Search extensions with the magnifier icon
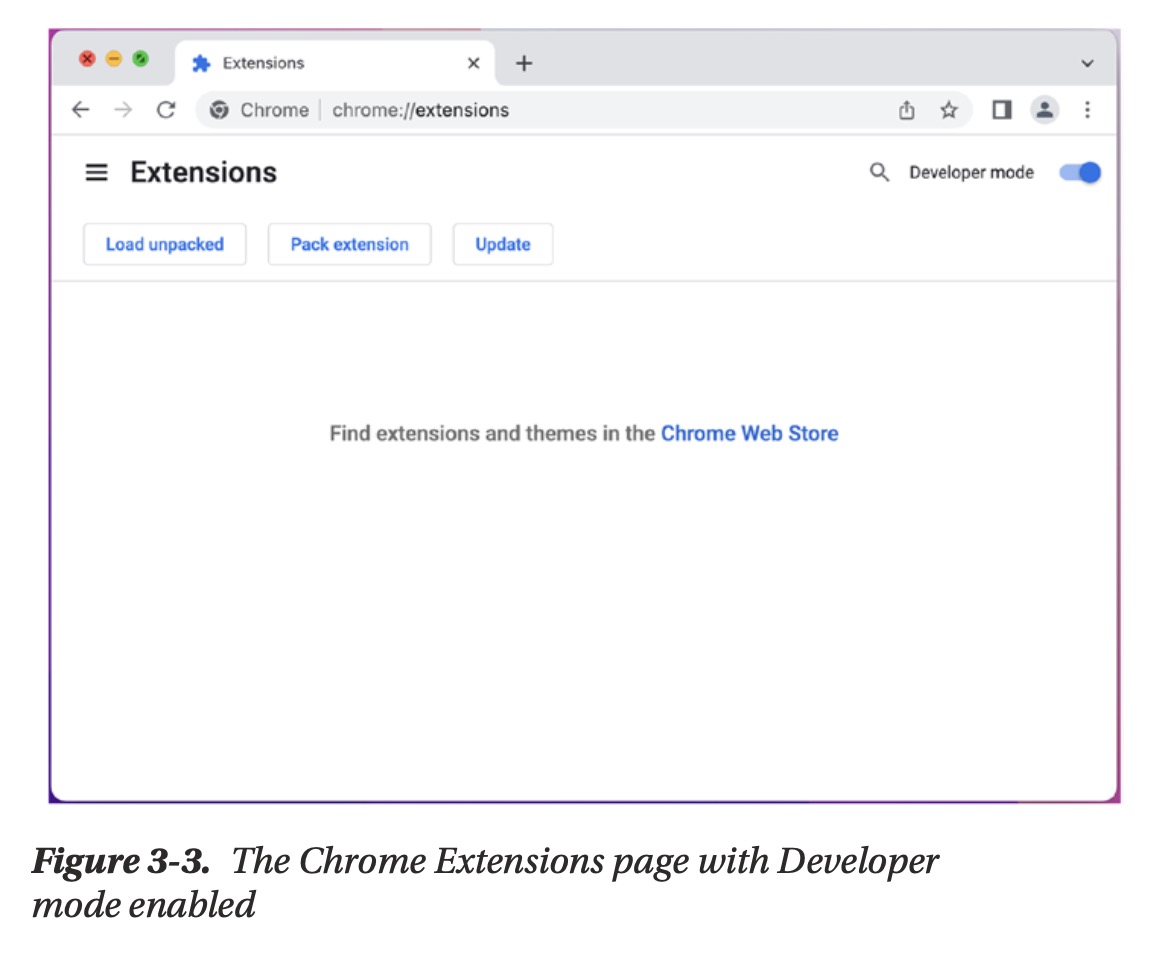The height and width of the screenshot is (958, 1170). 879,173
